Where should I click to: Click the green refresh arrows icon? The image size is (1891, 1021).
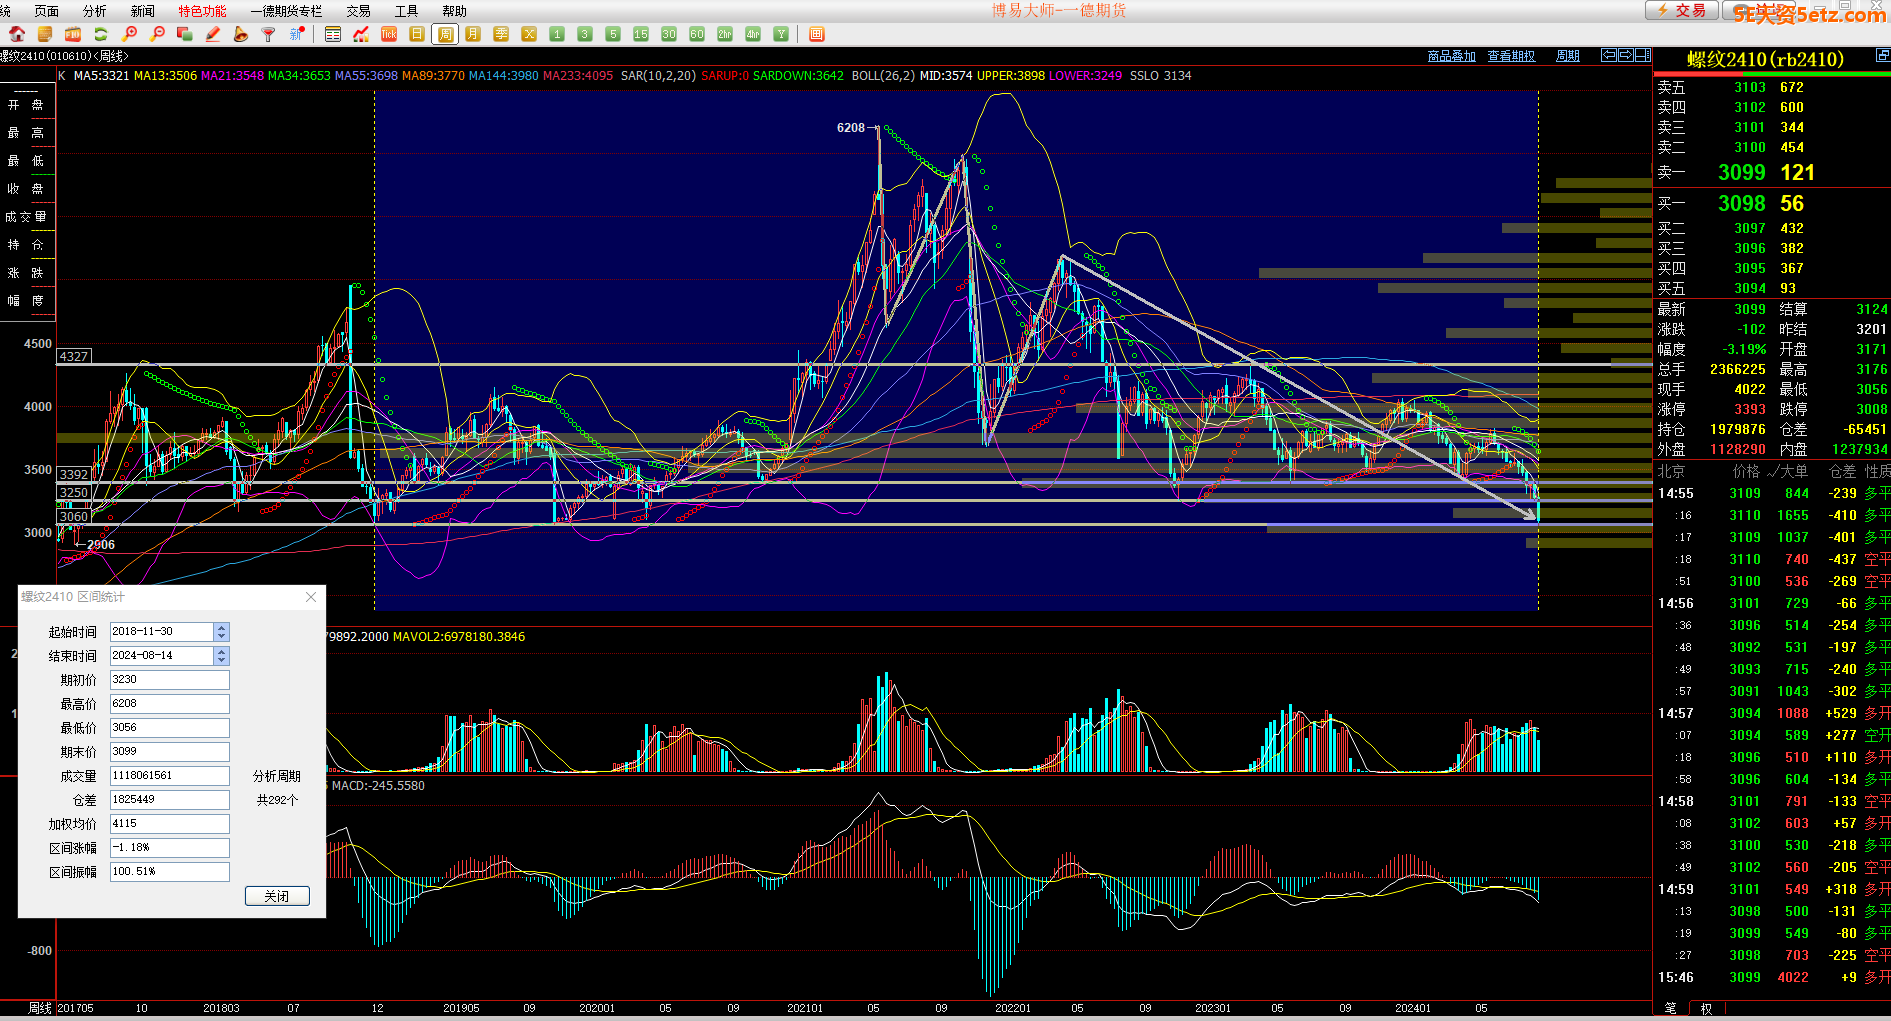click(x=101, y=34)
